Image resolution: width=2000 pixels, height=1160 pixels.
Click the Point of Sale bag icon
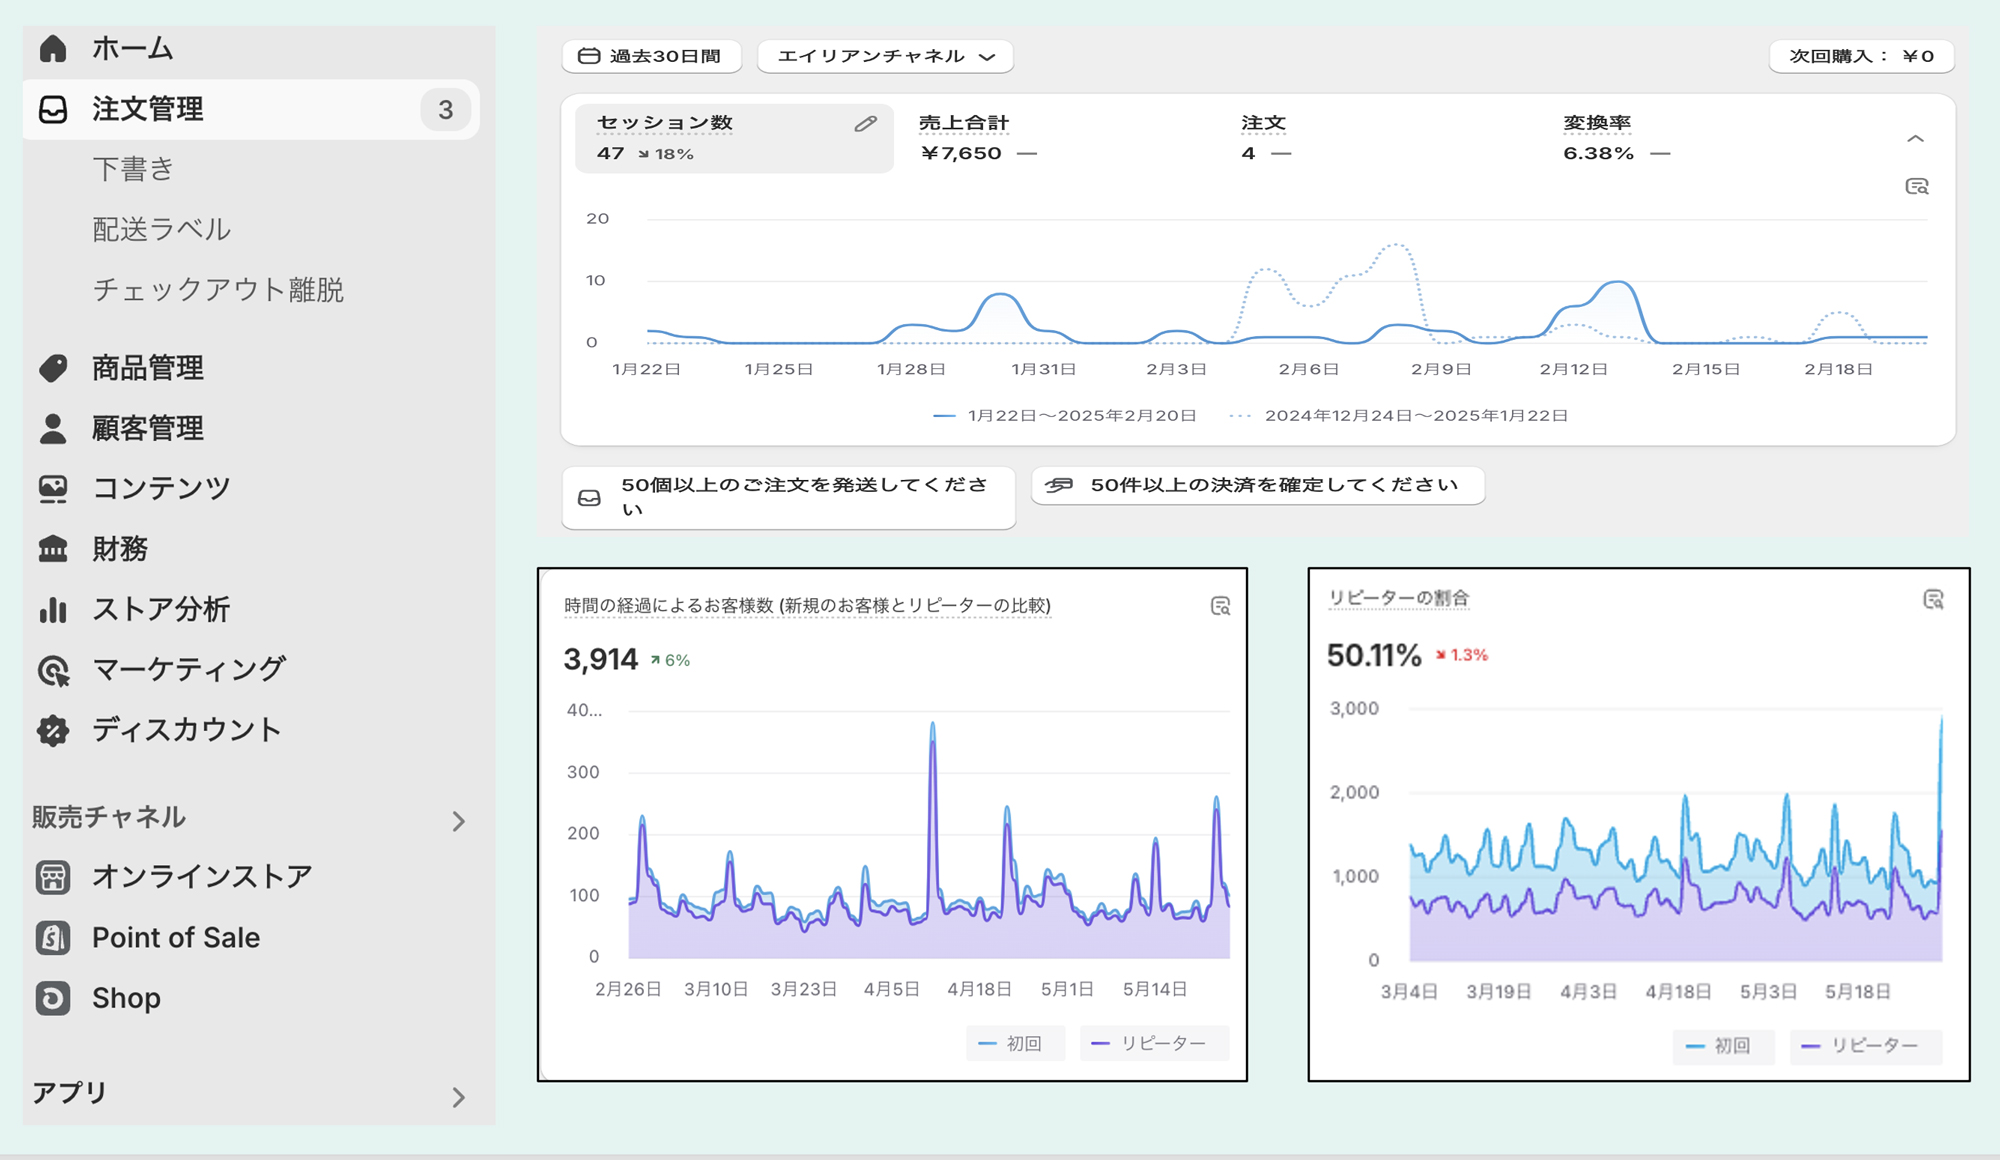[53, 938]
